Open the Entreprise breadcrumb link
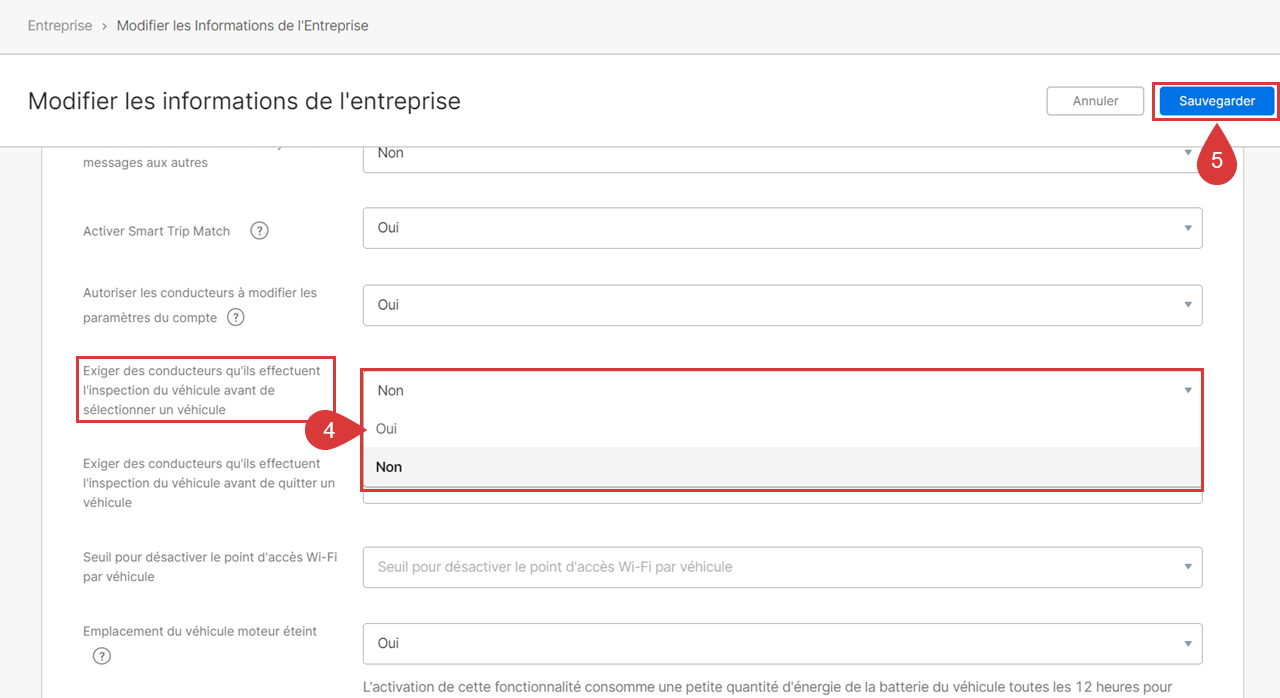 pyautogui.click(x=60, y=26)
